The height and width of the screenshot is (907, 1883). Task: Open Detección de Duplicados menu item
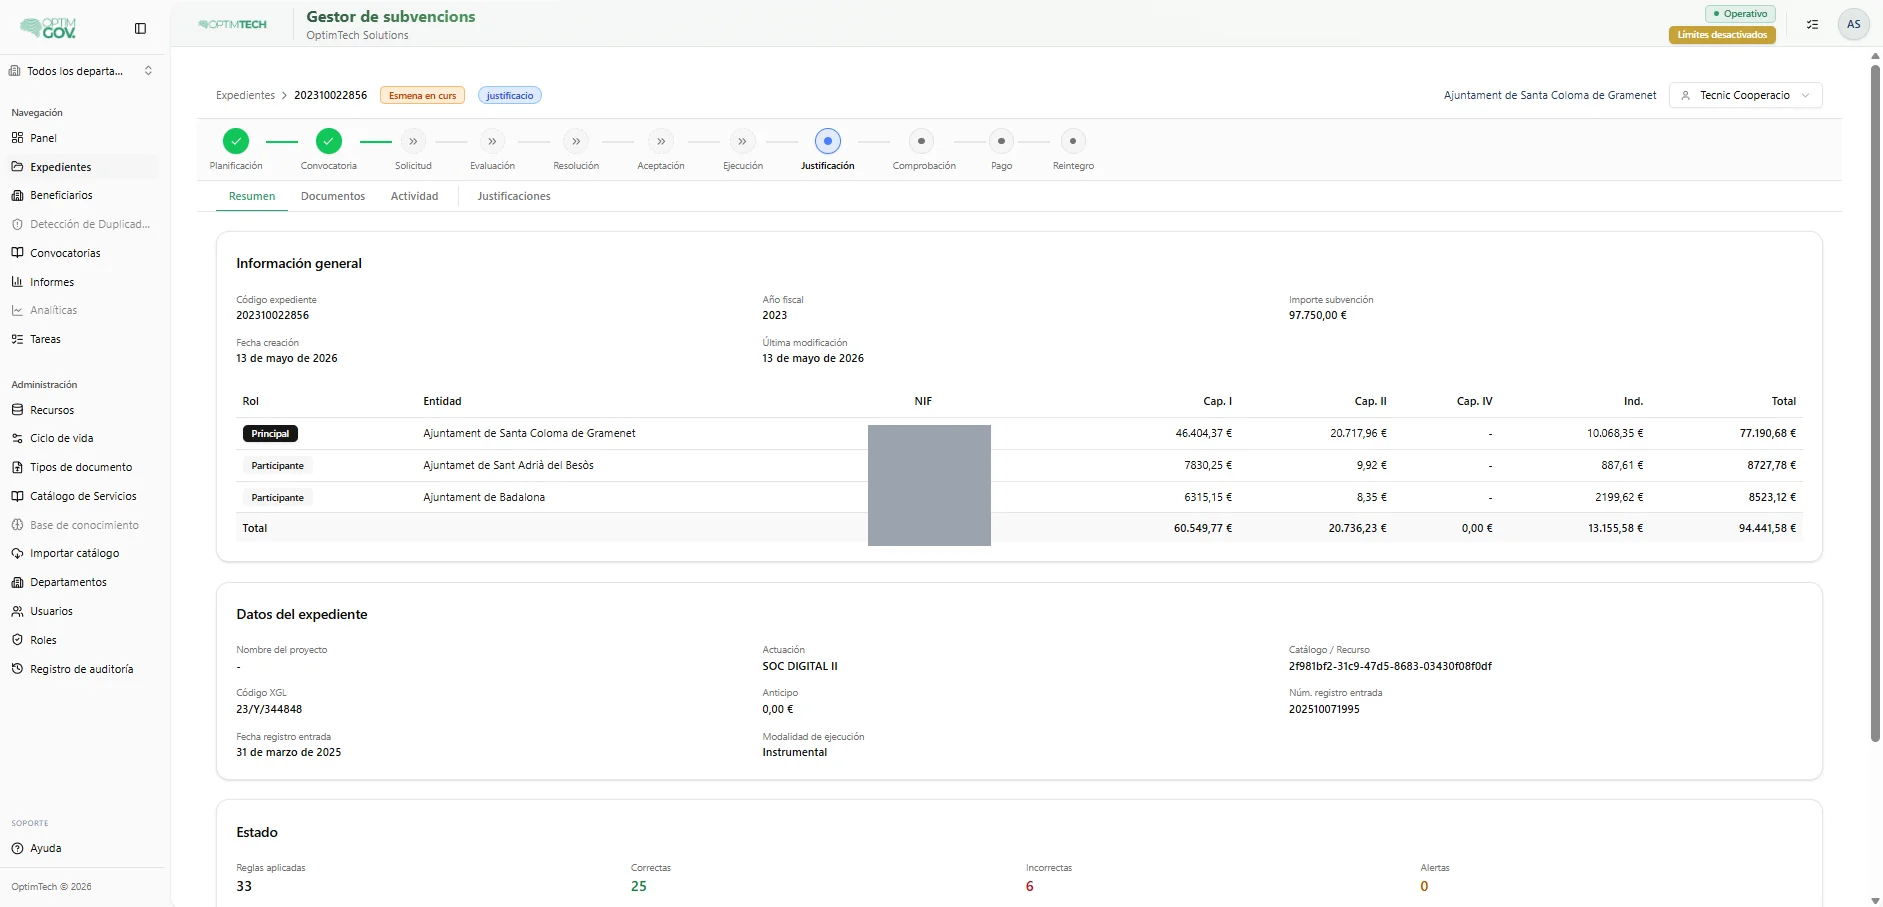point(82,224)
